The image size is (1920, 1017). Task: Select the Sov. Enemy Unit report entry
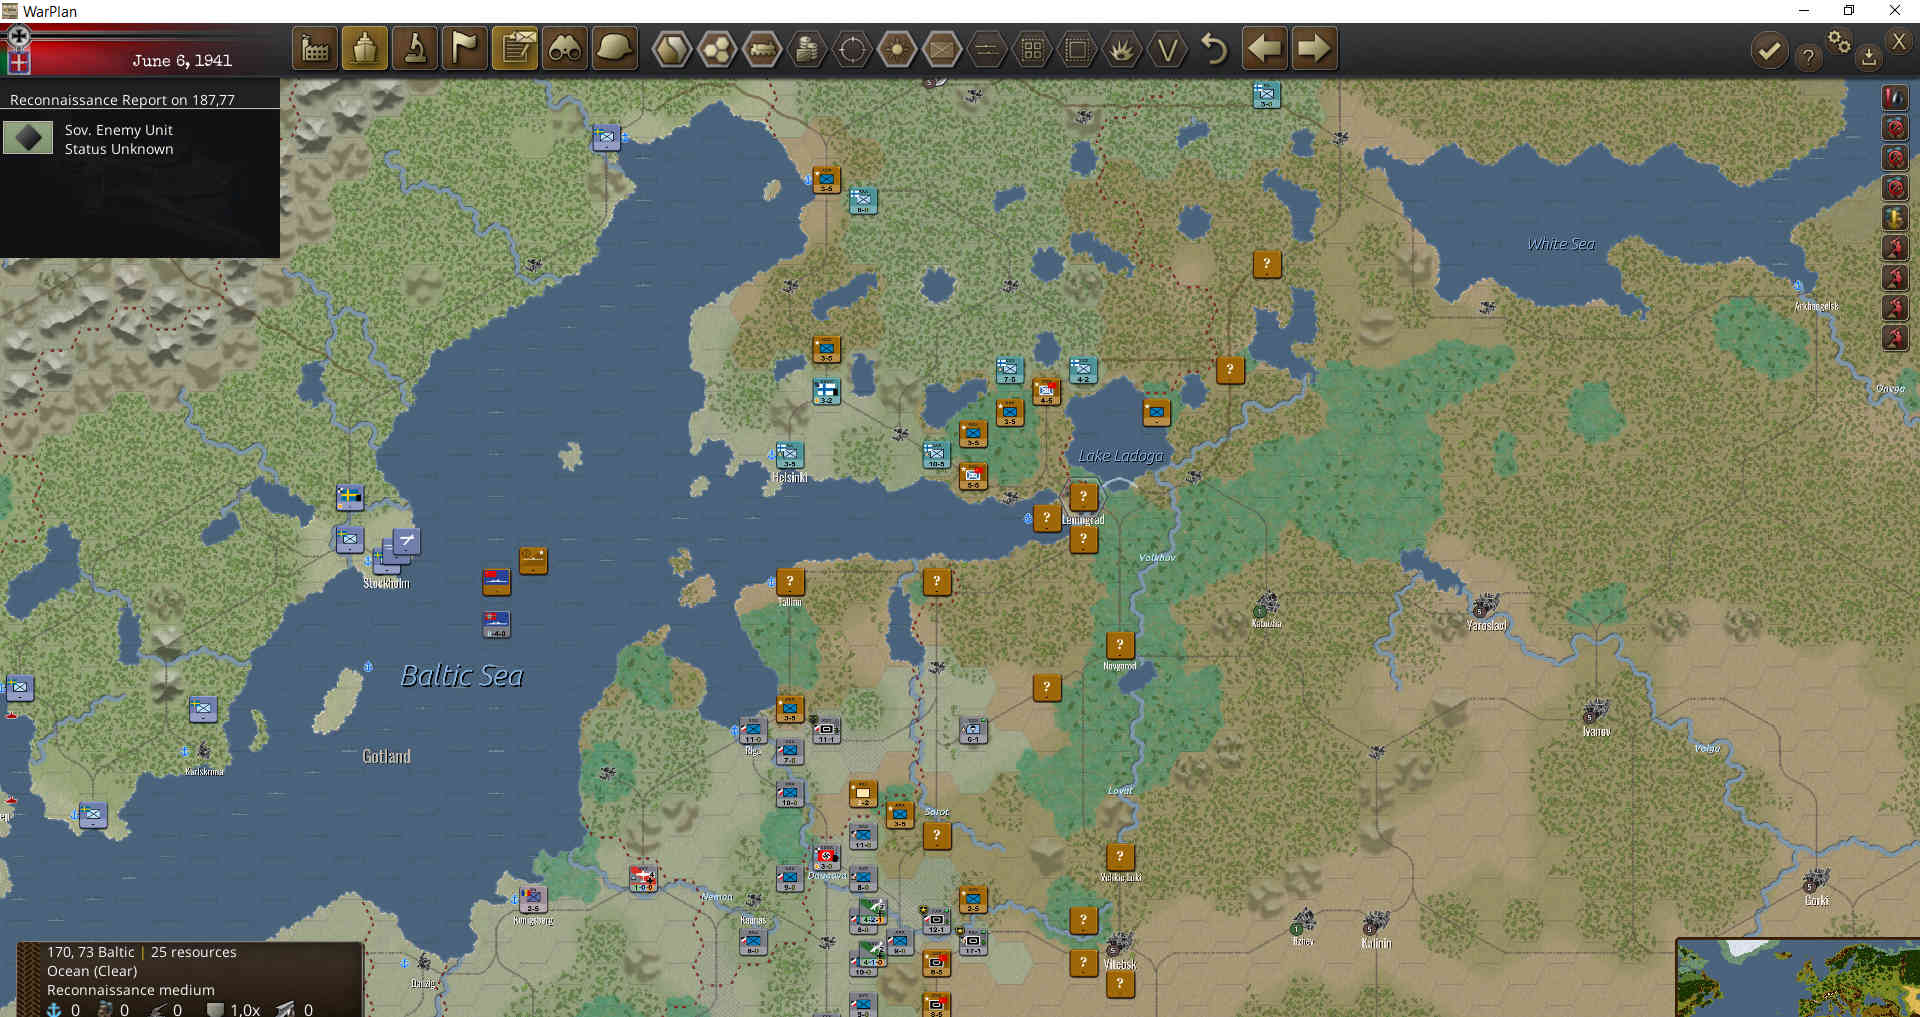point(140,139)
